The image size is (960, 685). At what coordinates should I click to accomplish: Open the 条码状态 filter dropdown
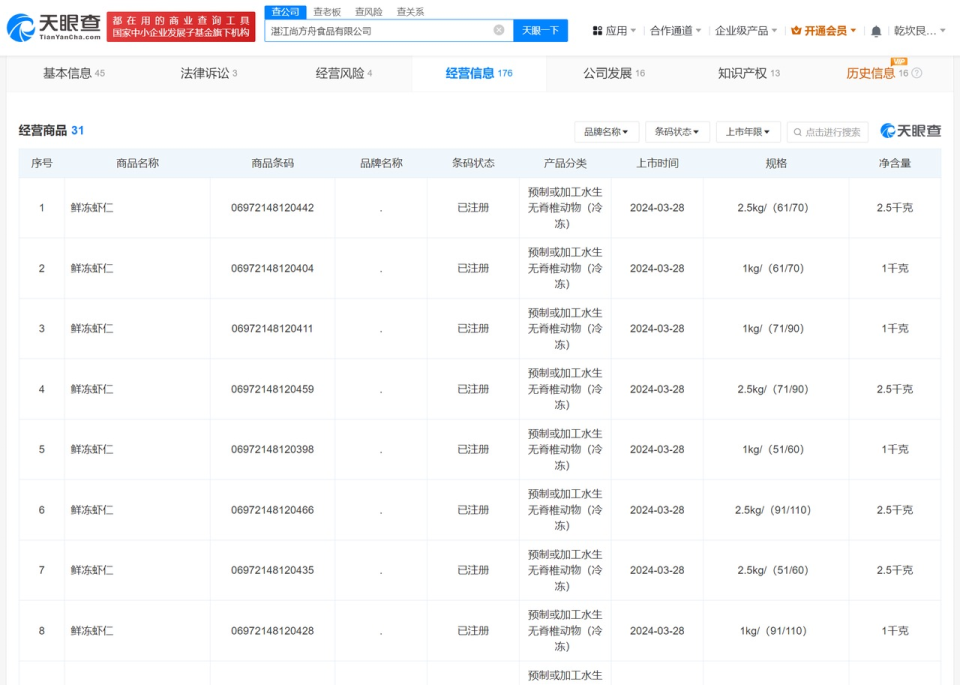(x=677, y=132)
